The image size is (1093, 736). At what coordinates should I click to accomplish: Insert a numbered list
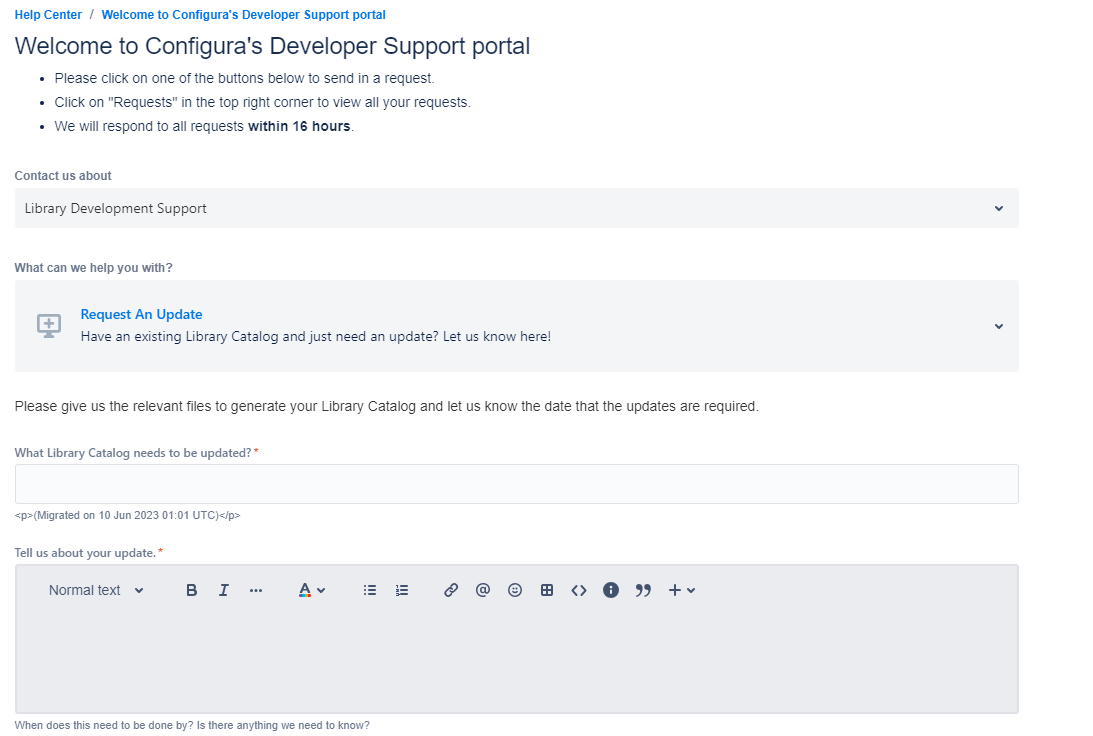[x=402, y=590]
